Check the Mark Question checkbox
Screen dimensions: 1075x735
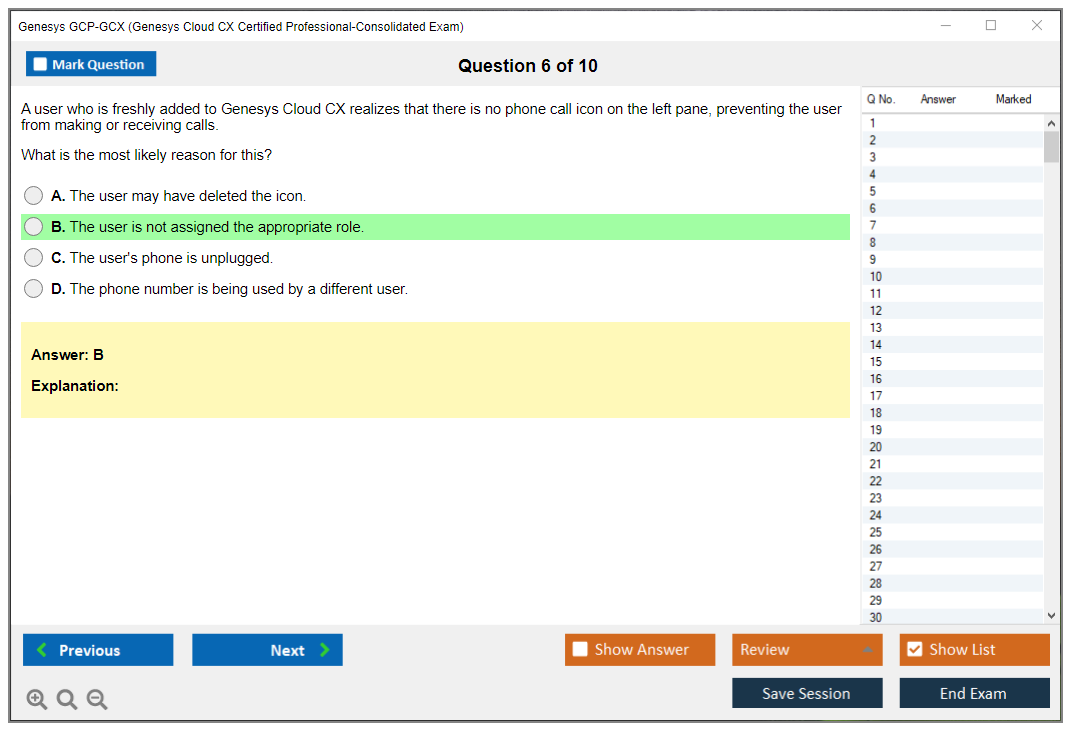click(x=41, y=65)
